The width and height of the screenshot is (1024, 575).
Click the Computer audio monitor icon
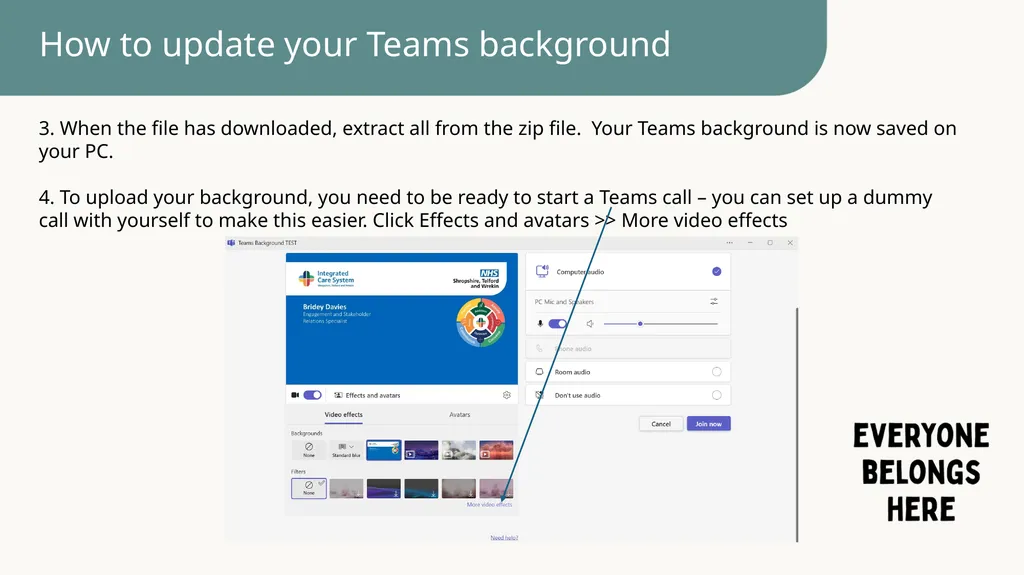pyautogui.click(x=542, y=271)
